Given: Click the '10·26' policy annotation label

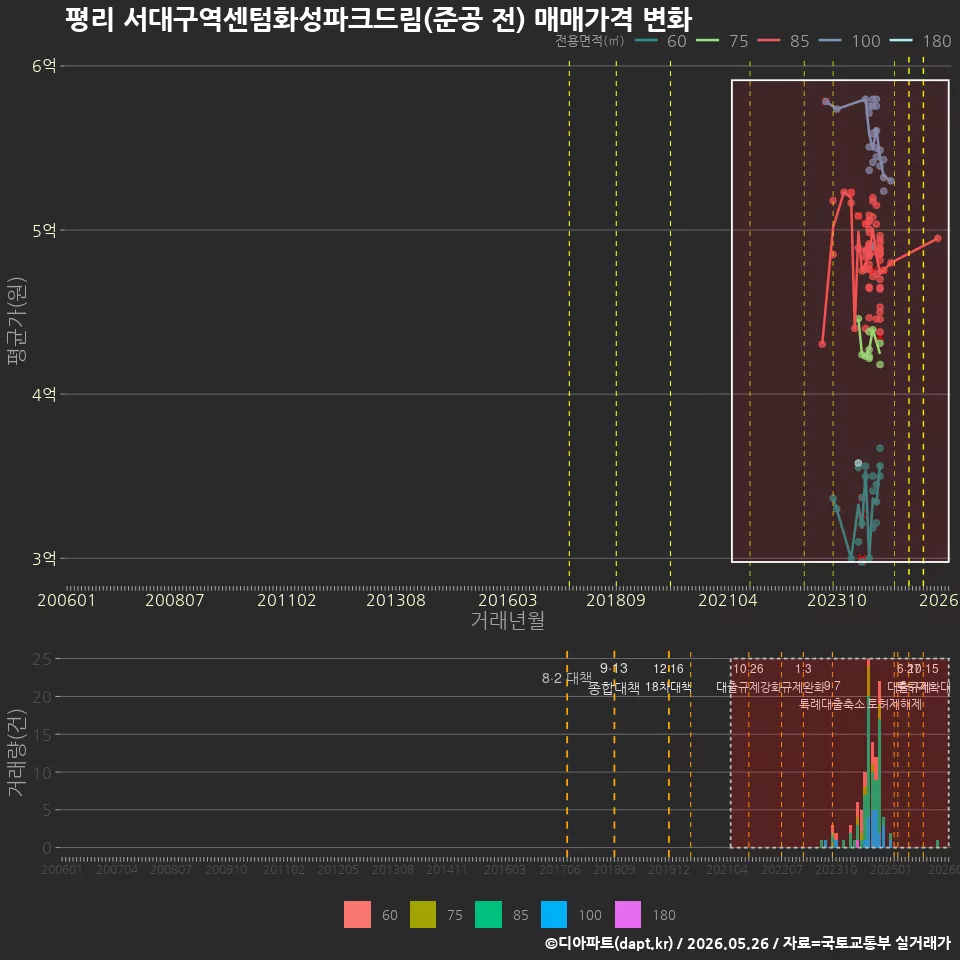Looking at the screenshot, I should pos(748,669).
